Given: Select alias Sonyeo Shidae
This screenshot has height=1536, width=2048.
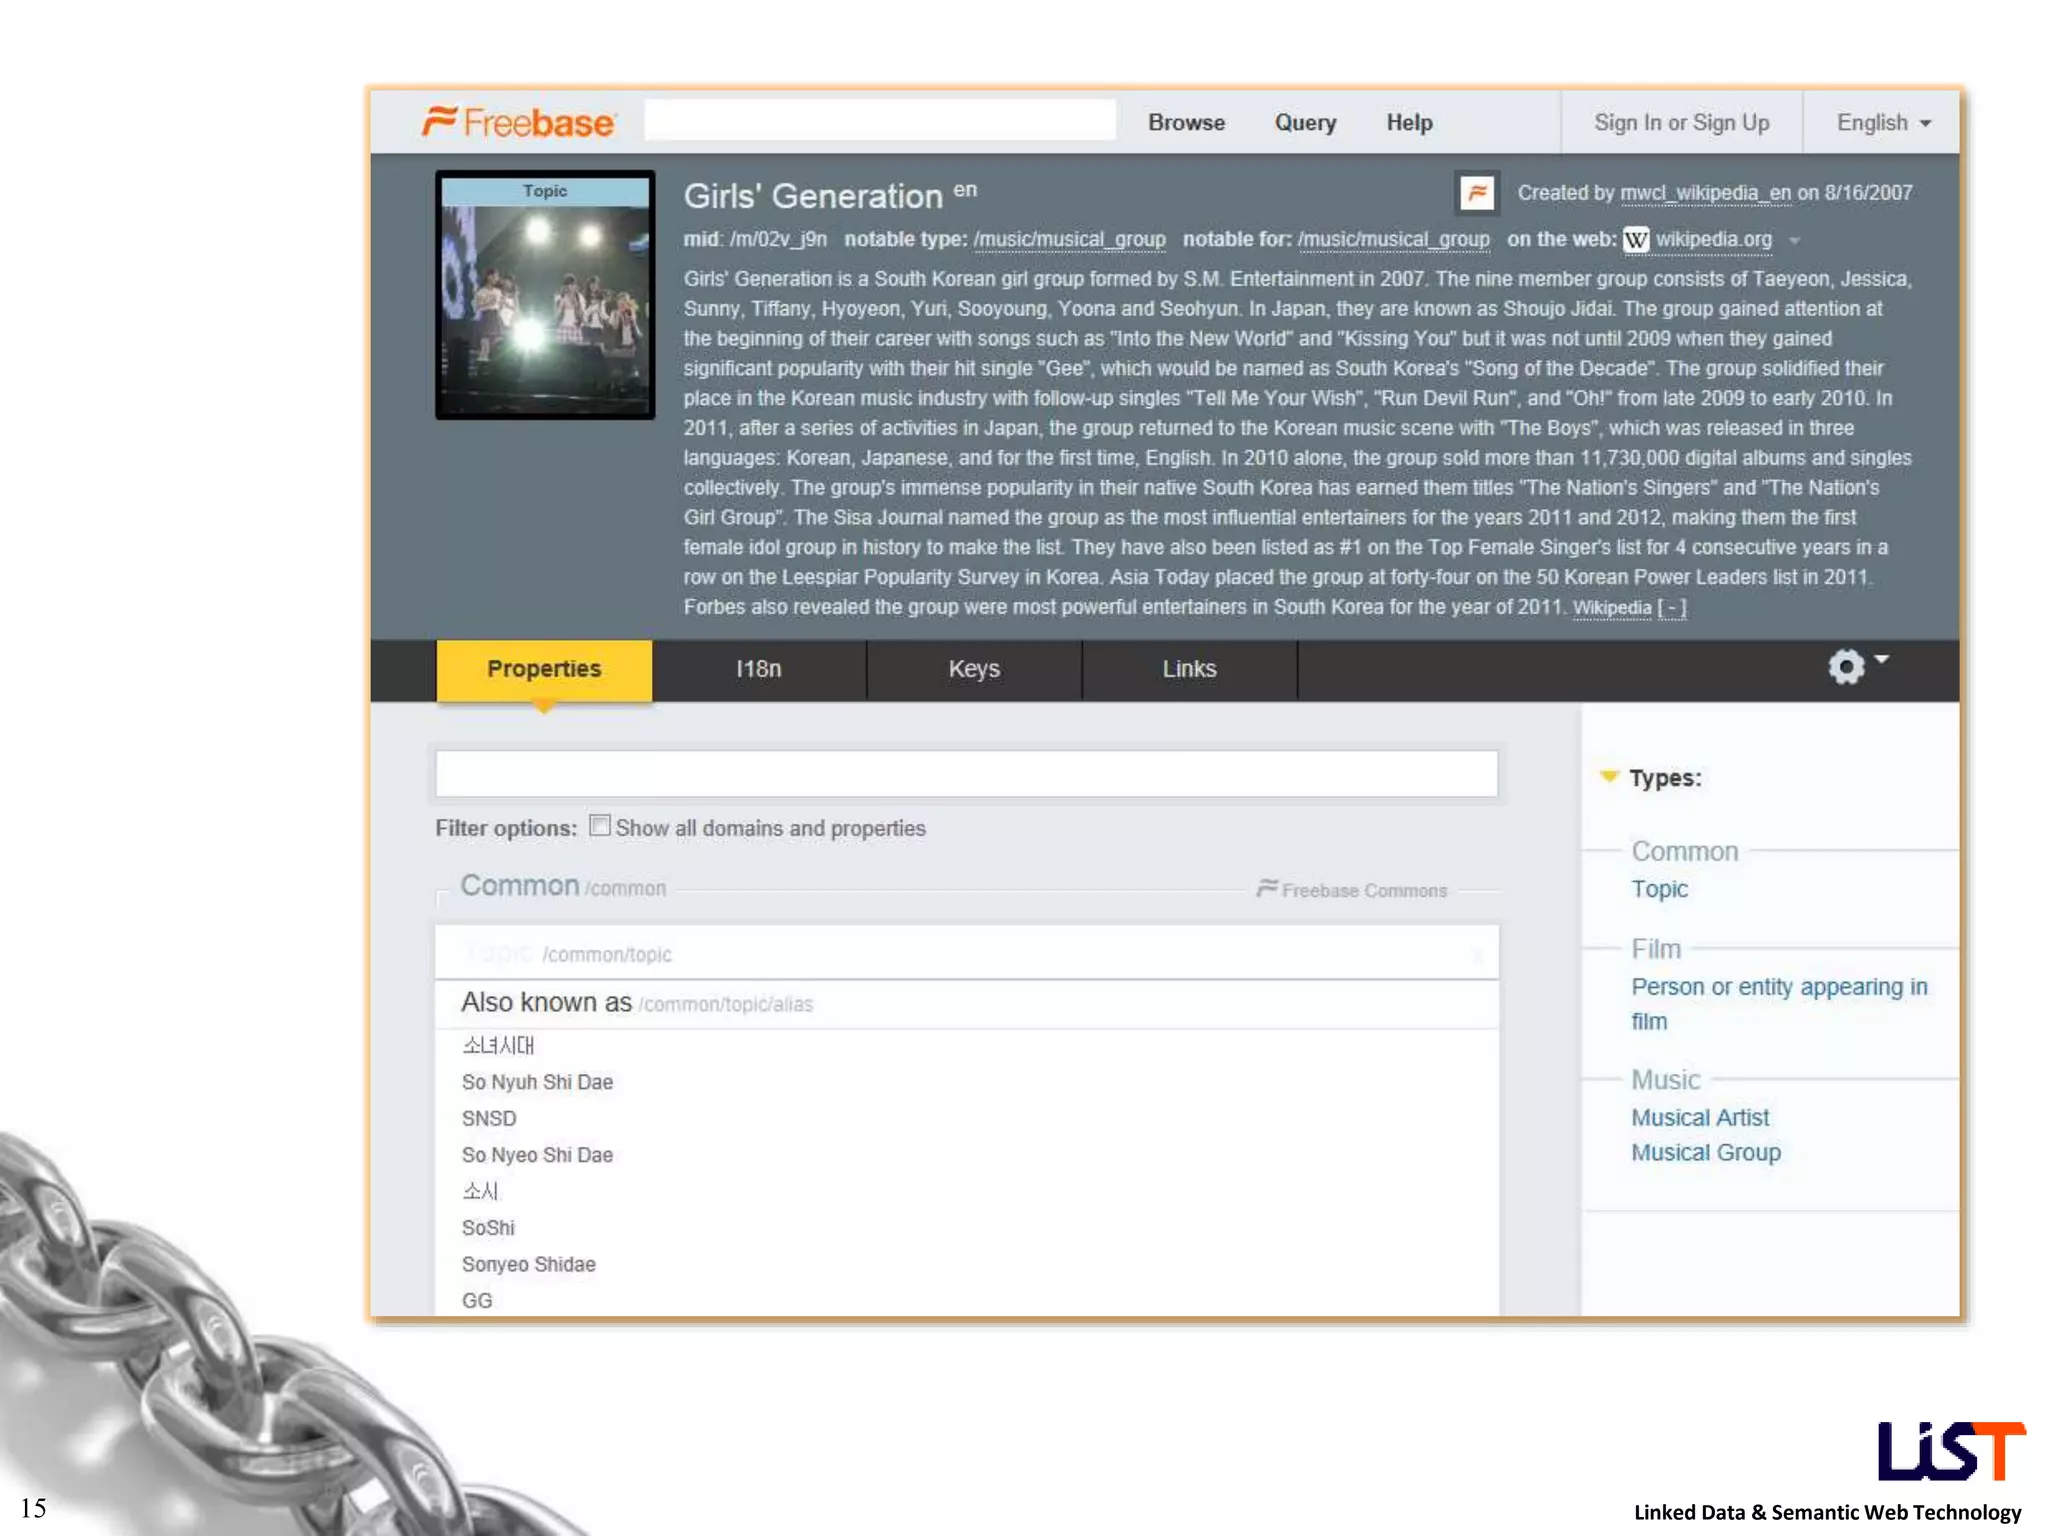Looking at the screenshot, I should 528,1265.
